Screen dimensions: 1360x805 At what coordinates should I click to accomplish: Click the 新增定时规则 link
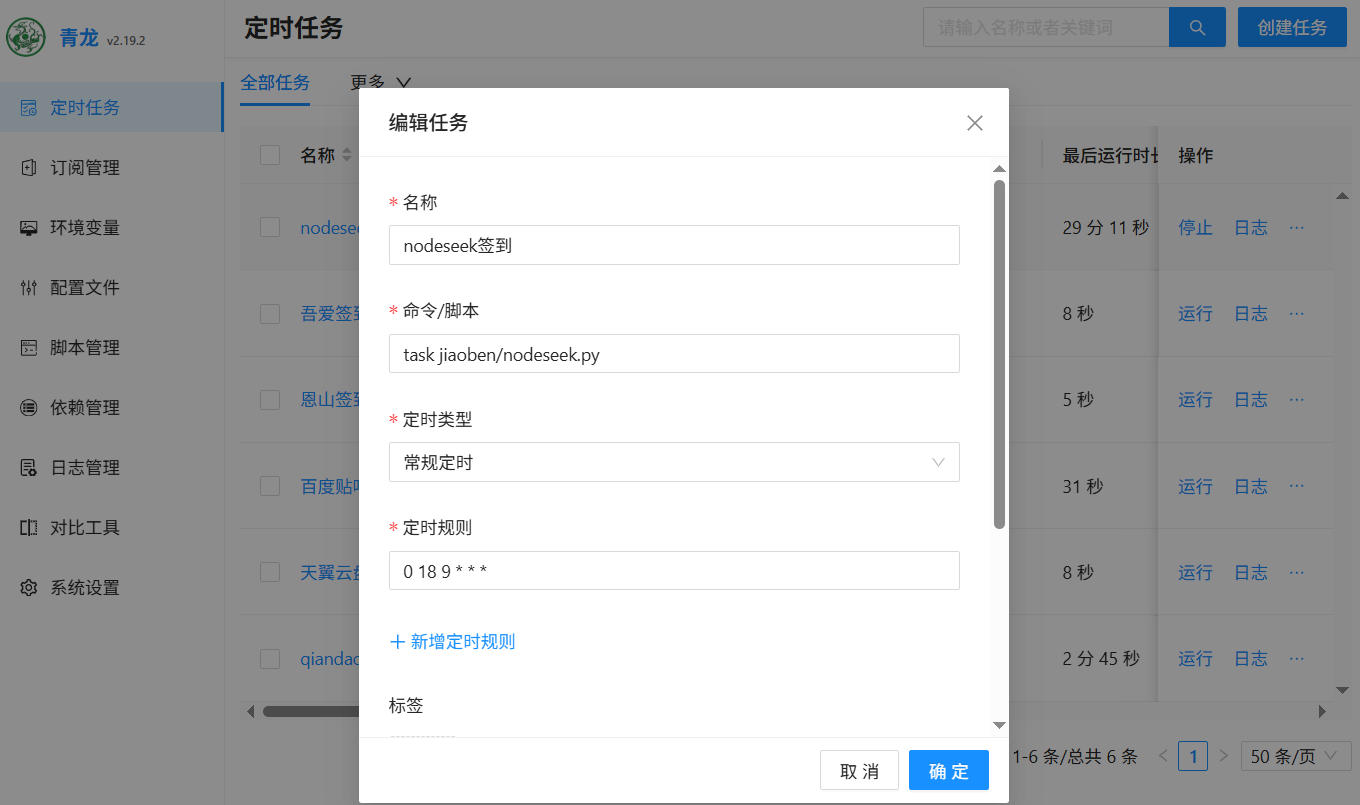pos(453,642)
